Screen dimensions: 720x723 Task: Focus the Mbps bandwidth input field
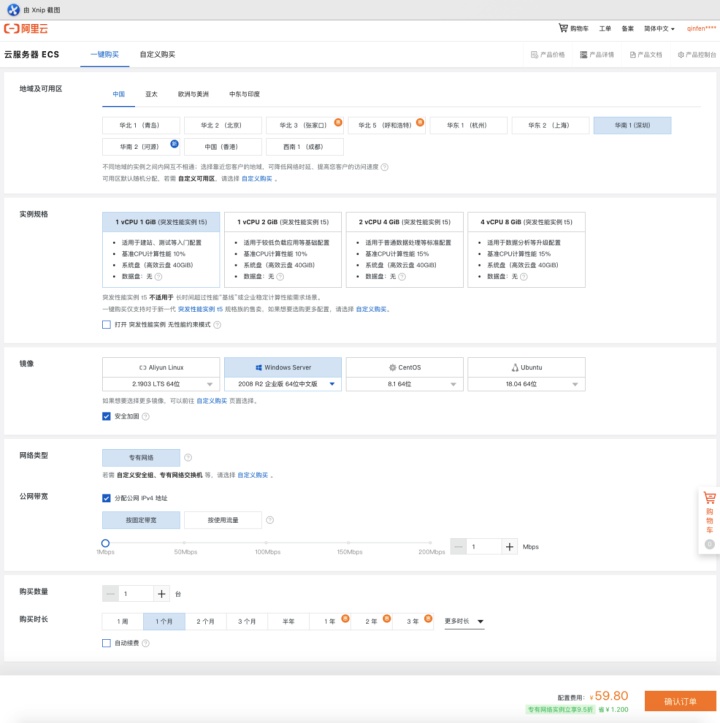click(x=484, y=546)
